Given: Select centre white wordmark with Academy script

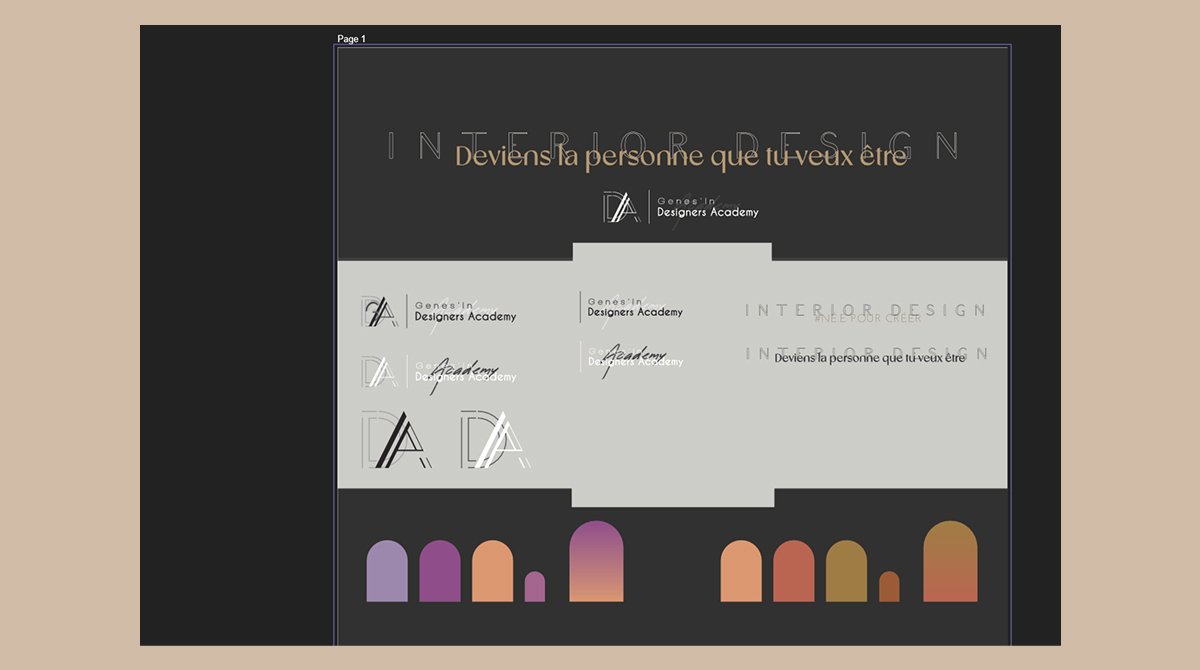Looking at the screenshot, I should pos(632,358).
